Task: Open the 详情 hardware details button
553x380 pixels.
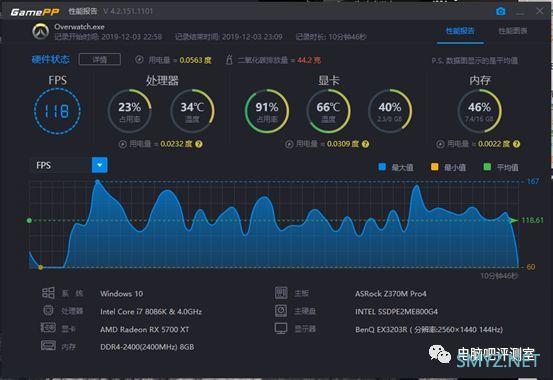Action: (100, 60)
